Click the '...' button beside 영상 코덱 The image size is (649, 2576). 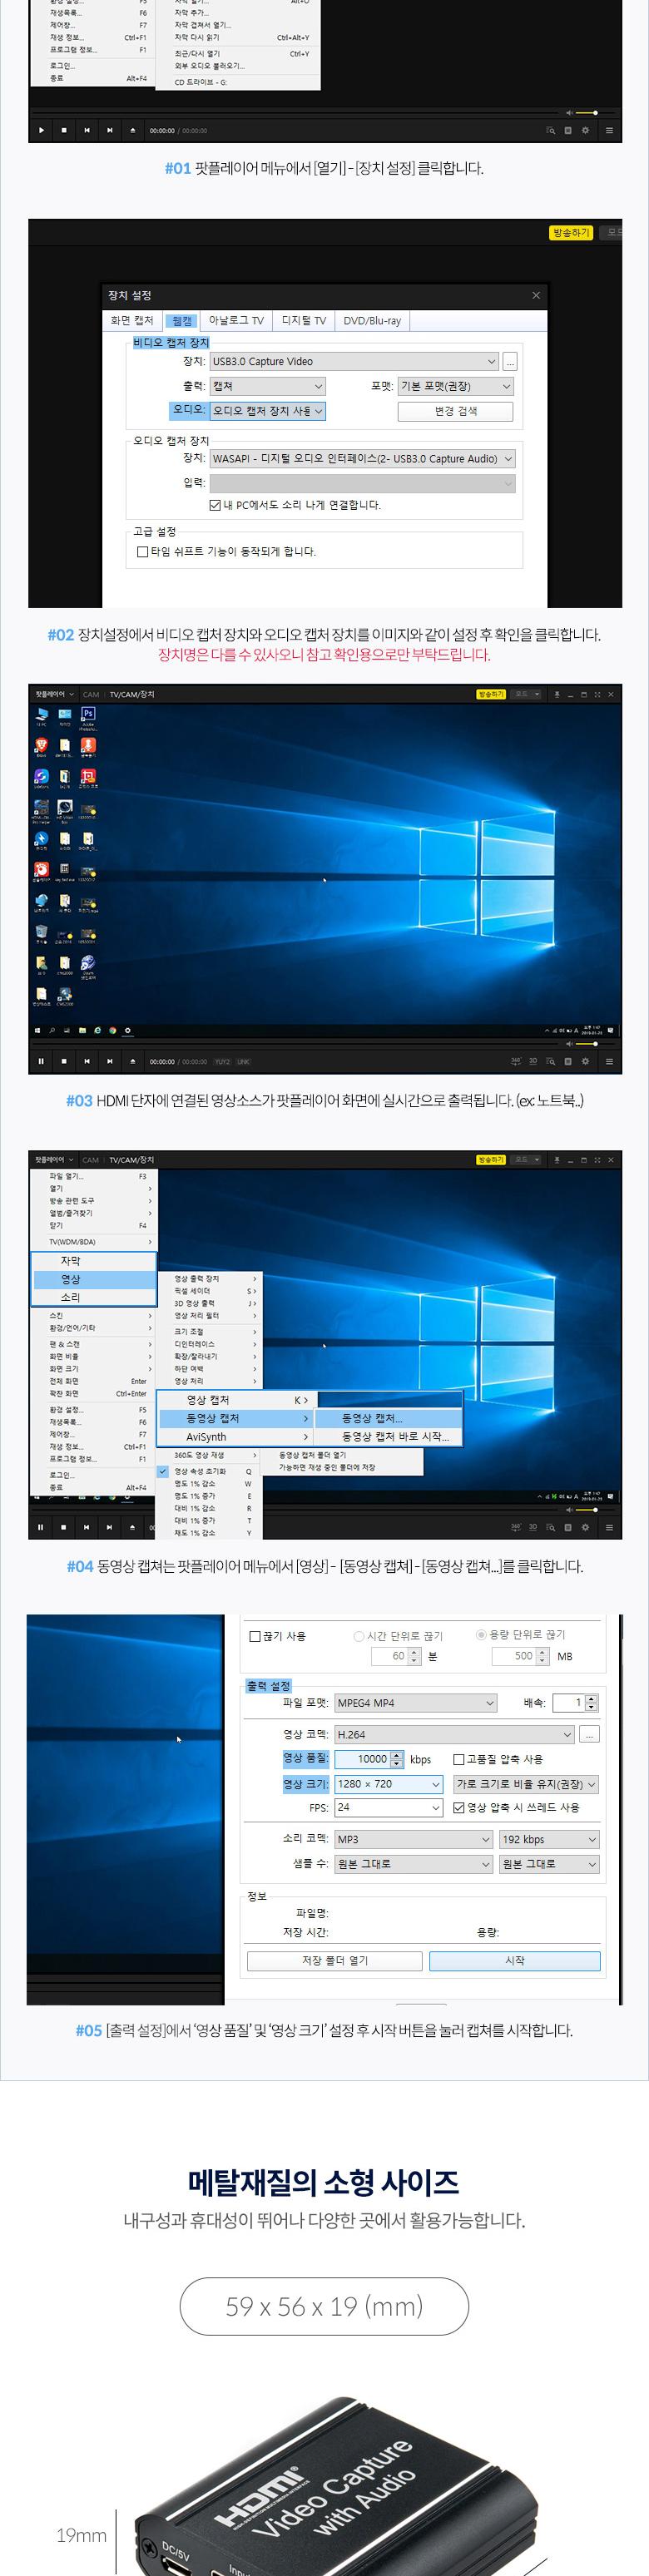[590, 1735]
